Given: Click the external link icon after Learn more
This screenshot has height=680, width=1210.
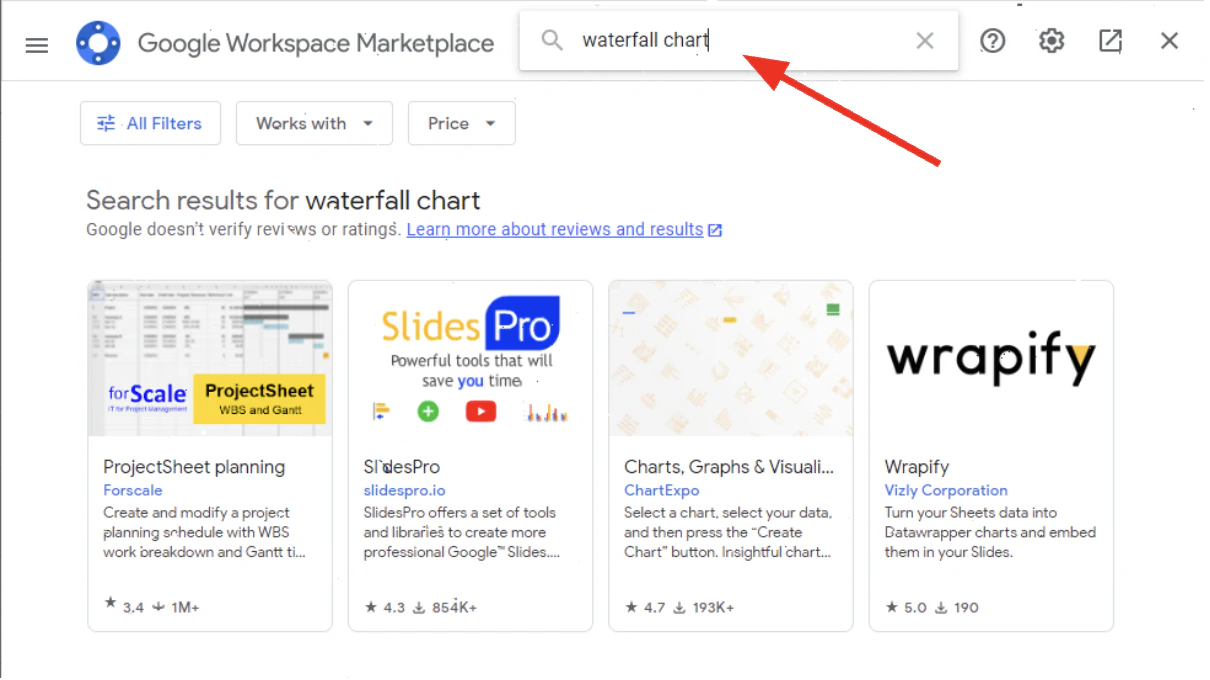Looking at the screenshot, I should [x=715, y=230].
